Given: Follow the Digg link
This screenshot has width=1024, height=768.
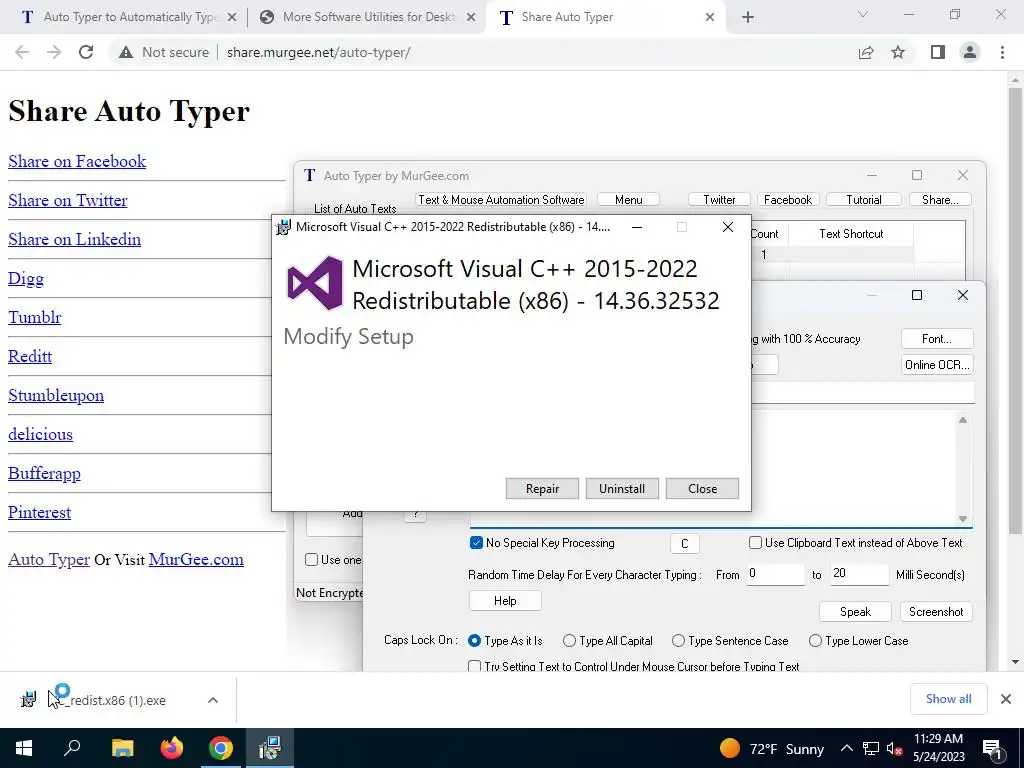Looking at the screenshot, I should (x=26, y=279).
